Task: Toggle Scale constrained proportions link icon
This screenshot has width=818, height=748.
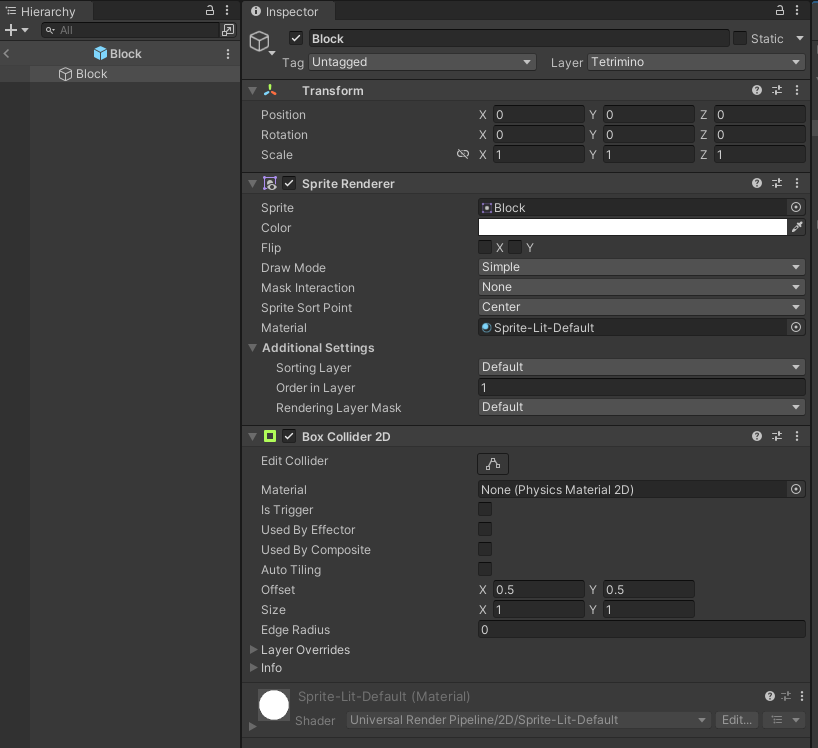Action: [x=463, y=154]
